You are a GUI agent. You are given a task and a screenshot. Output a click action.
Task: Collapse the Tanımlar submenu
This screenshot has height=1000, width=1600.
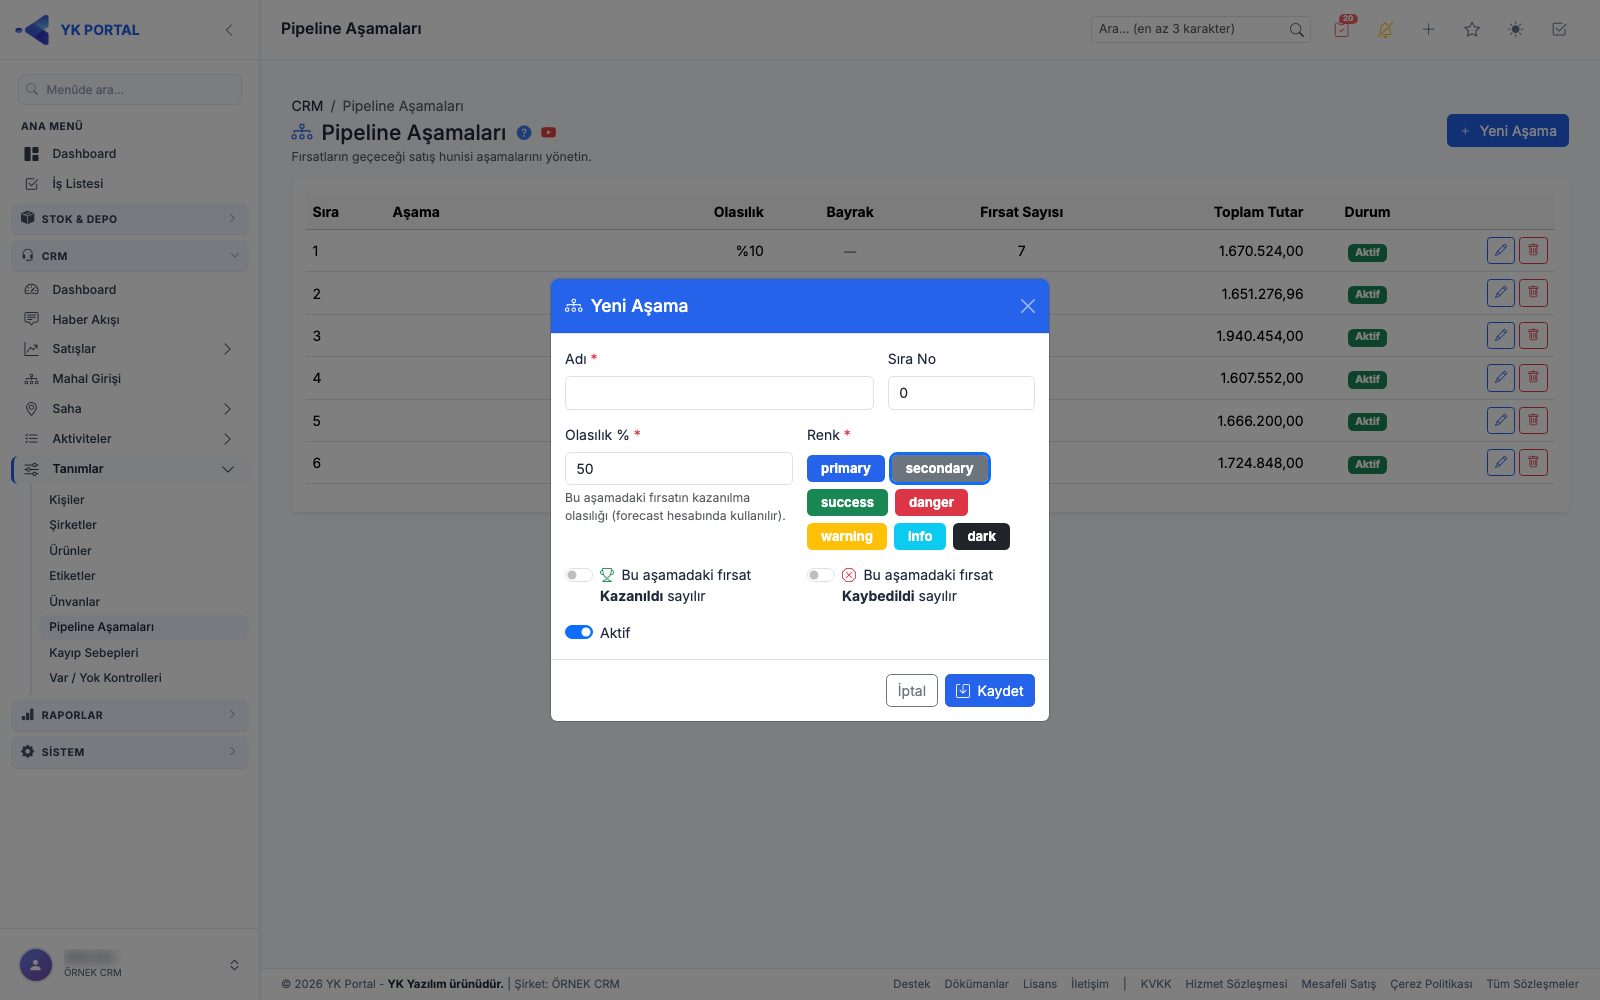pyautogui.click(x=130, y=469)
